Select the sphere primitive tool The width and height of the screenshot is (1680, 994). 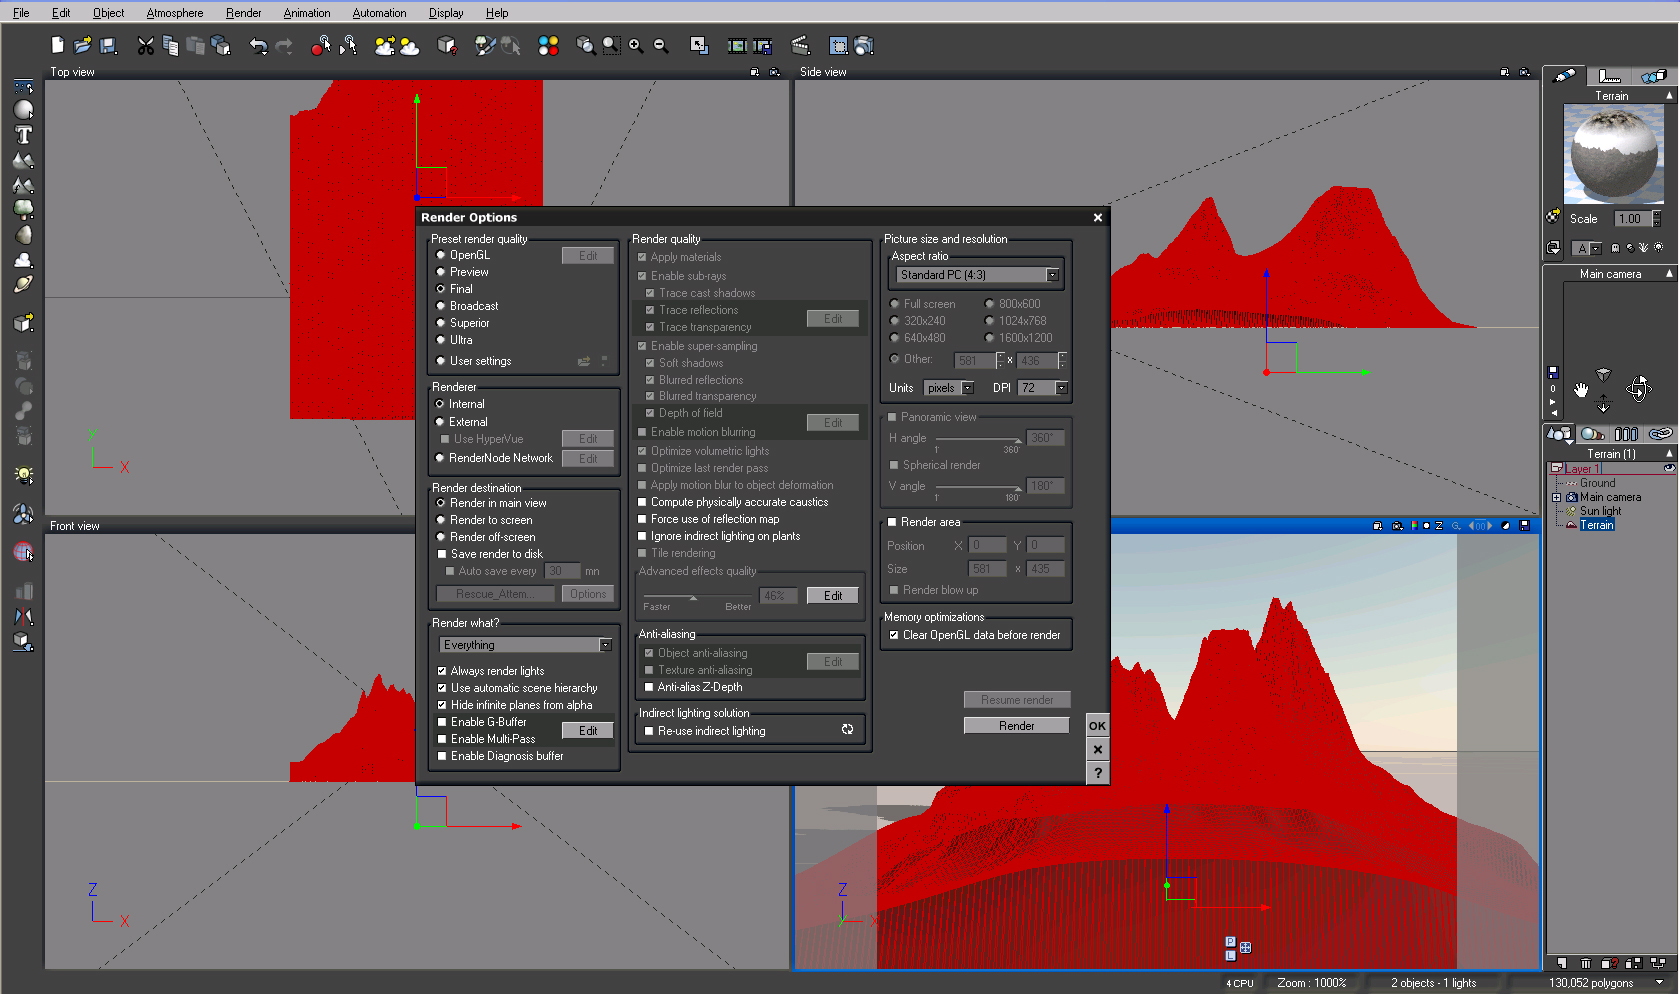click(x=23, y=110)
